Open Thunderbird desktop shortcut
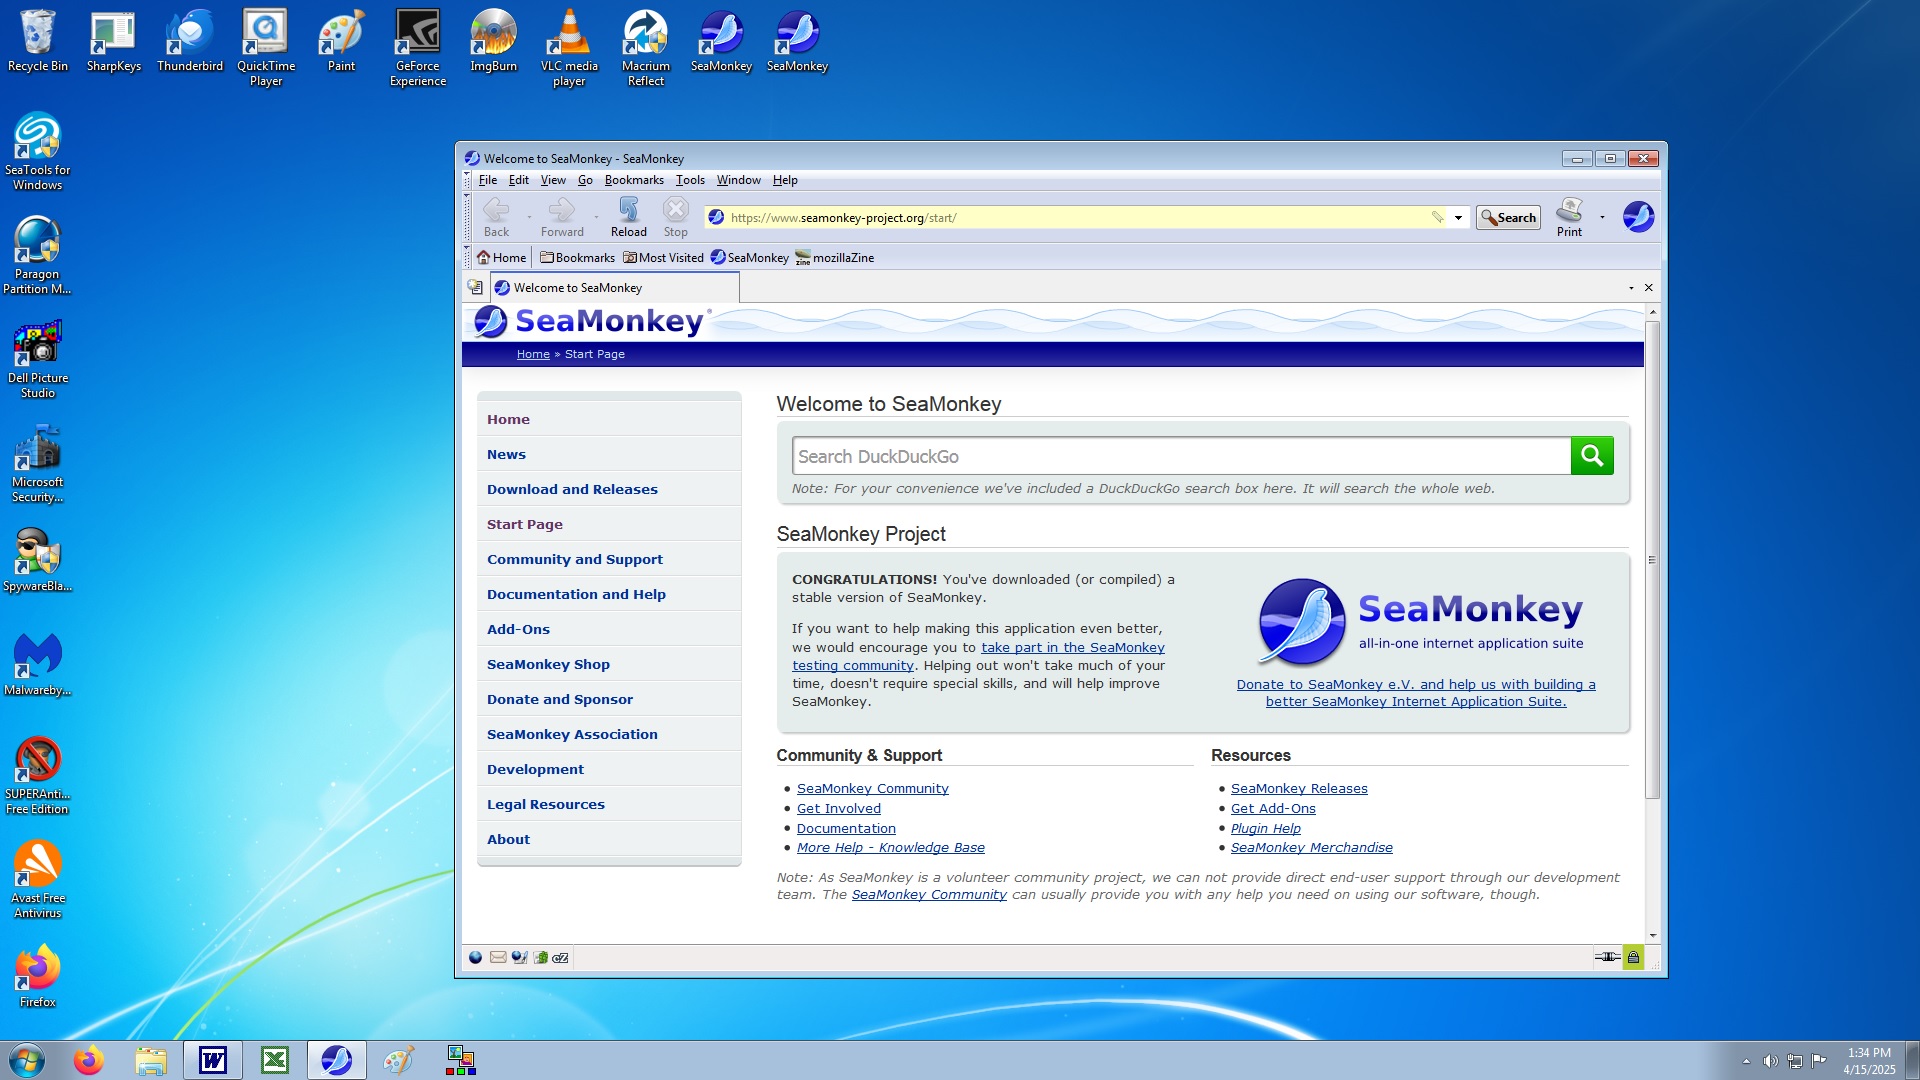Image resolution: width=1920 pixels, height=1080 pixels. [190, 41]
